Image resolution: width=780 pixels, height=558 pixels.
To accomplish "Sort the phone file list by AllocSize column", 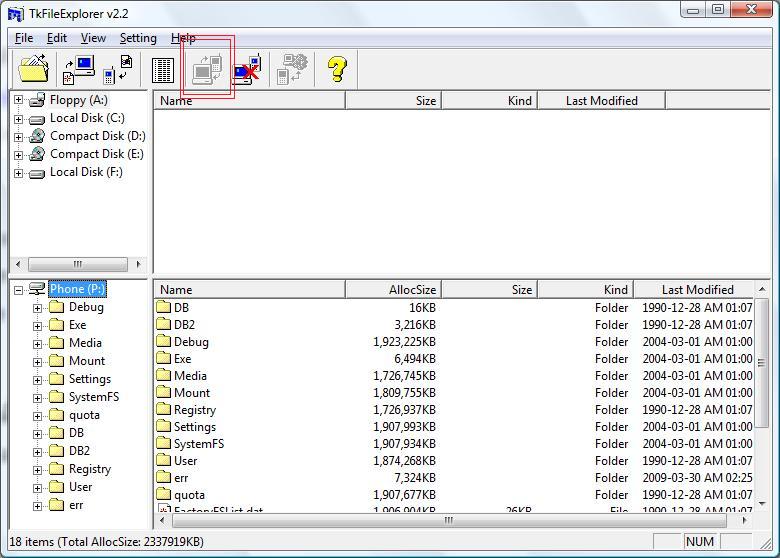I will click(x=393, y=289).
